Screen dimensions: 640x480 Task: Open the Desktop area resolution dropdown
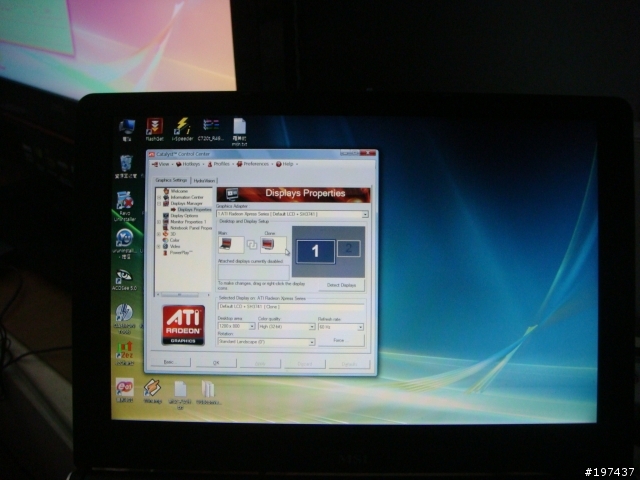point(251,327)
